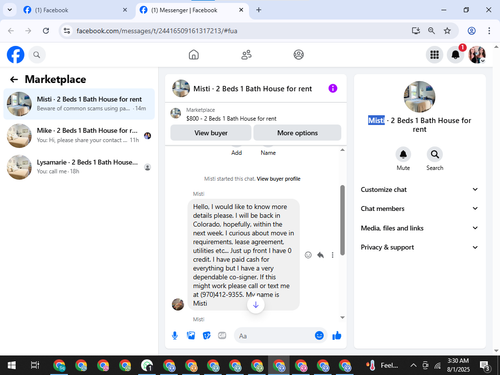Click the Facebook search magnifier icon
Image resolution: width=500 pixels, height=375 pixels.
point(37,55)
